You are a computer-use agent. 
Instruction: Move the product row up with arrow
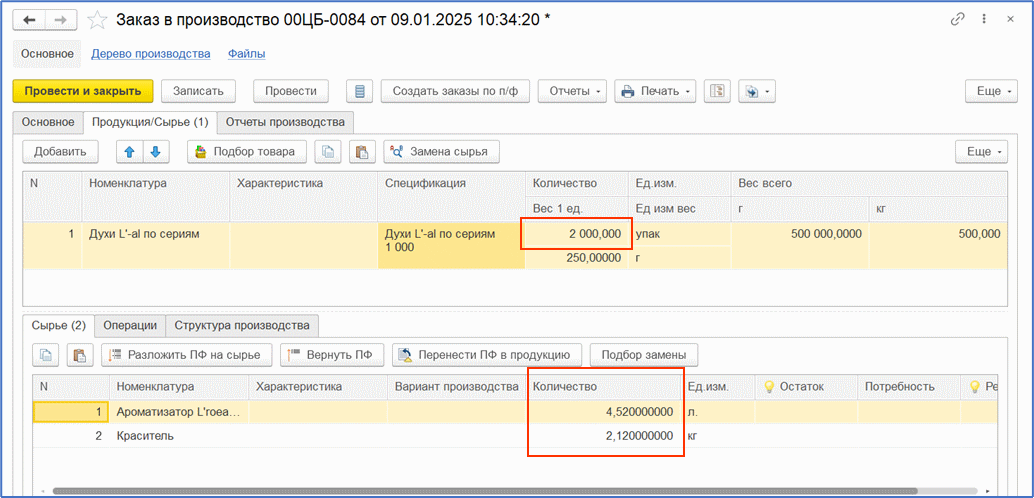(x=129, y=151)
